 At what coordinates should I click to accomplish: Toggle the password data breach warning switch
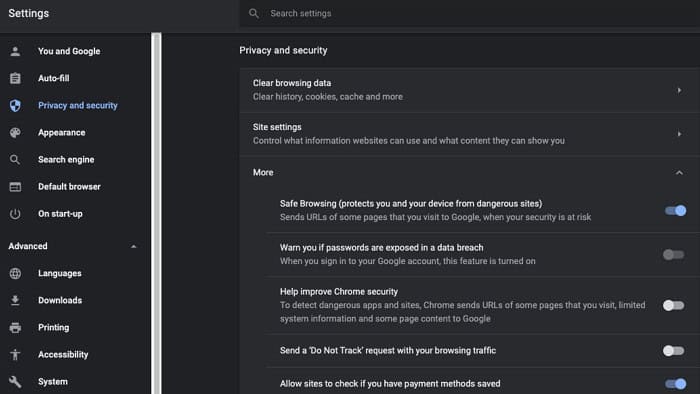point(674,254)
